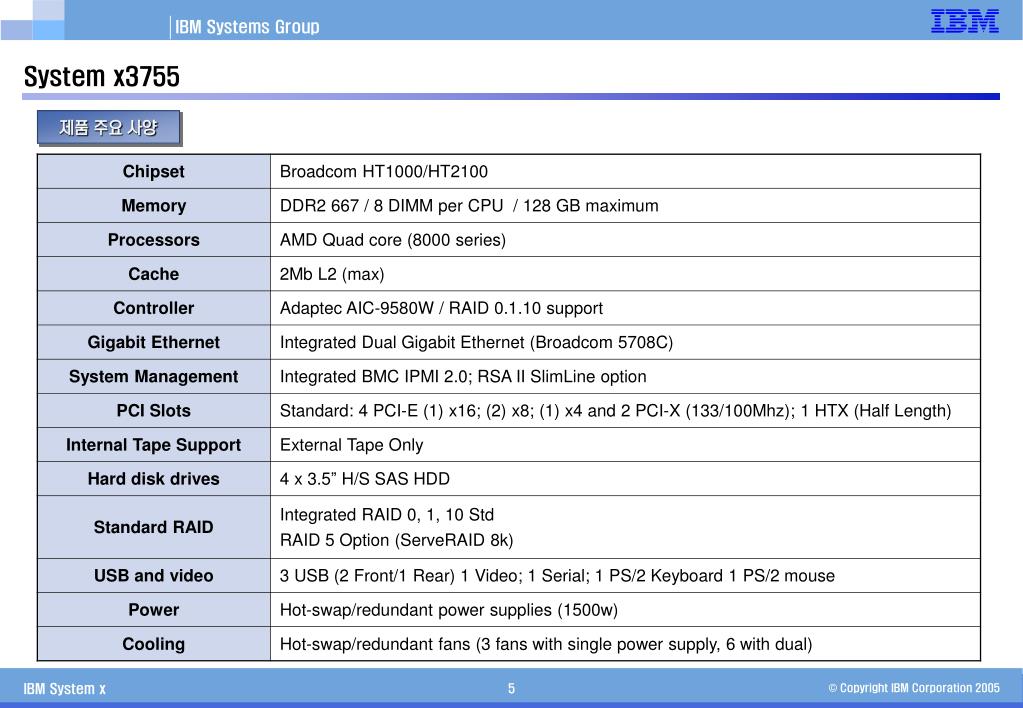Click the 'Adaptec AIC-9580W' value cell

click(626, 308)
